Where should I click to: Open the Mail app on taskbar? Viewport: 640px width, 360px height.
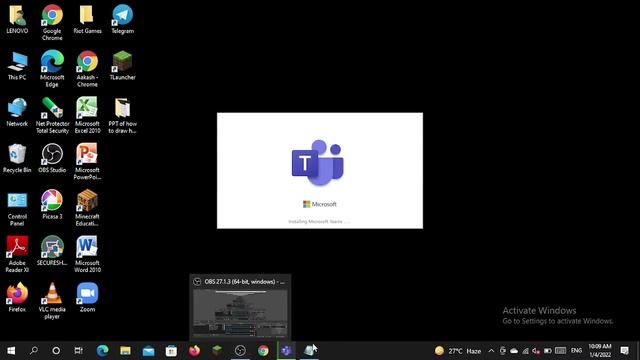tap(149, 351)
